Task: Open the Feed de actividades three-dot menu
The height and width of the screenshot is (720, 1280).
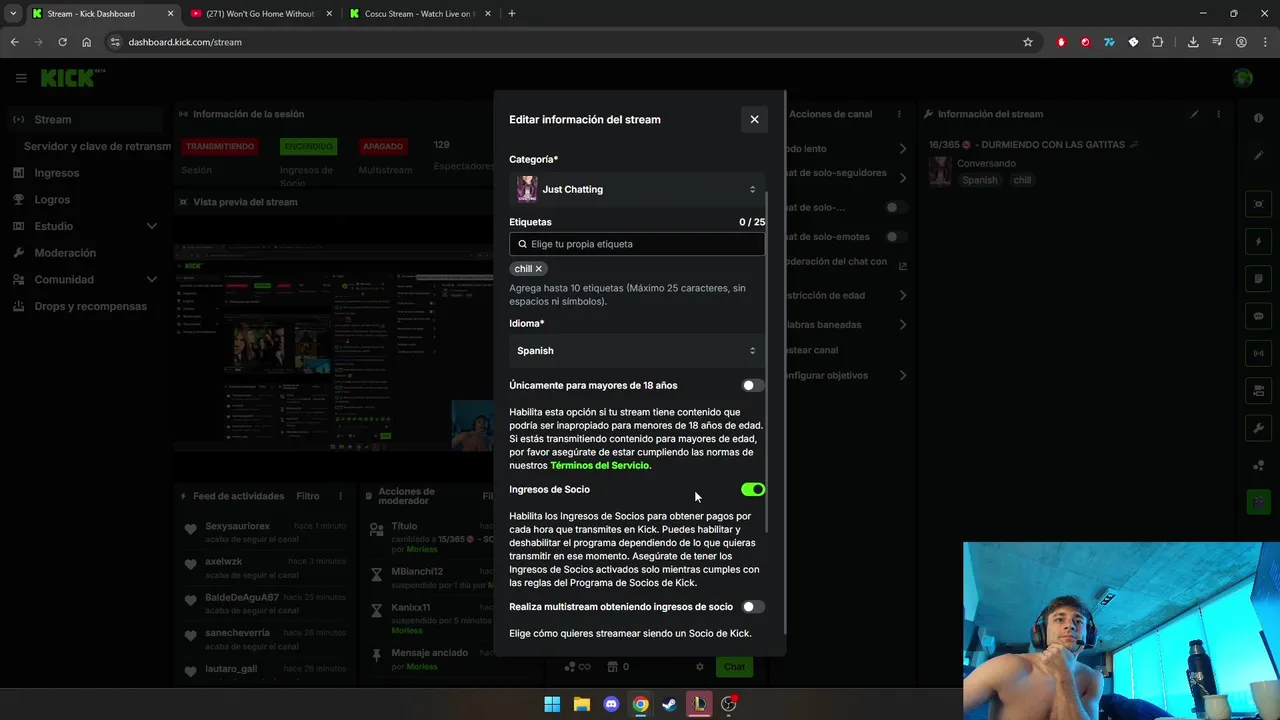Action: (340, 496)
